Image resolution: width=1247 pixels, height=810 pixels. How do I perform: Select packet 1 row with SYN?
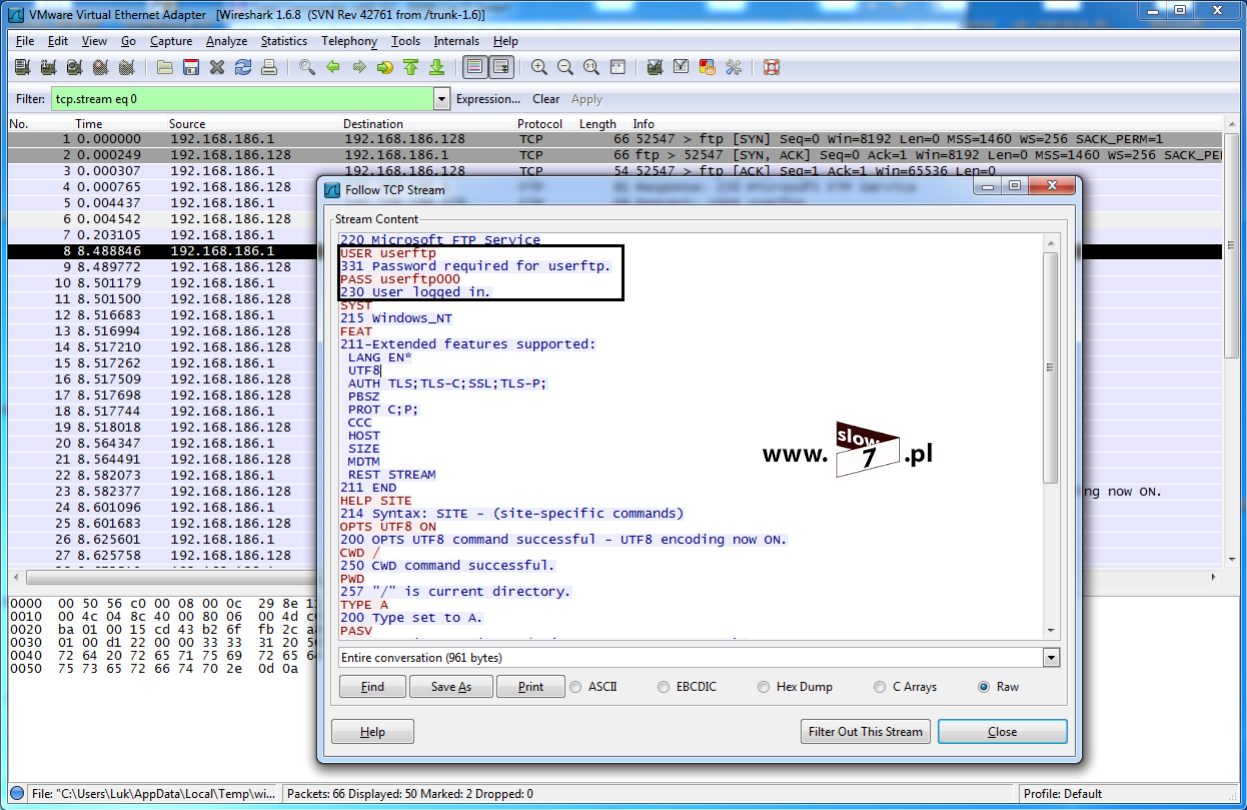tap(615, 139)
